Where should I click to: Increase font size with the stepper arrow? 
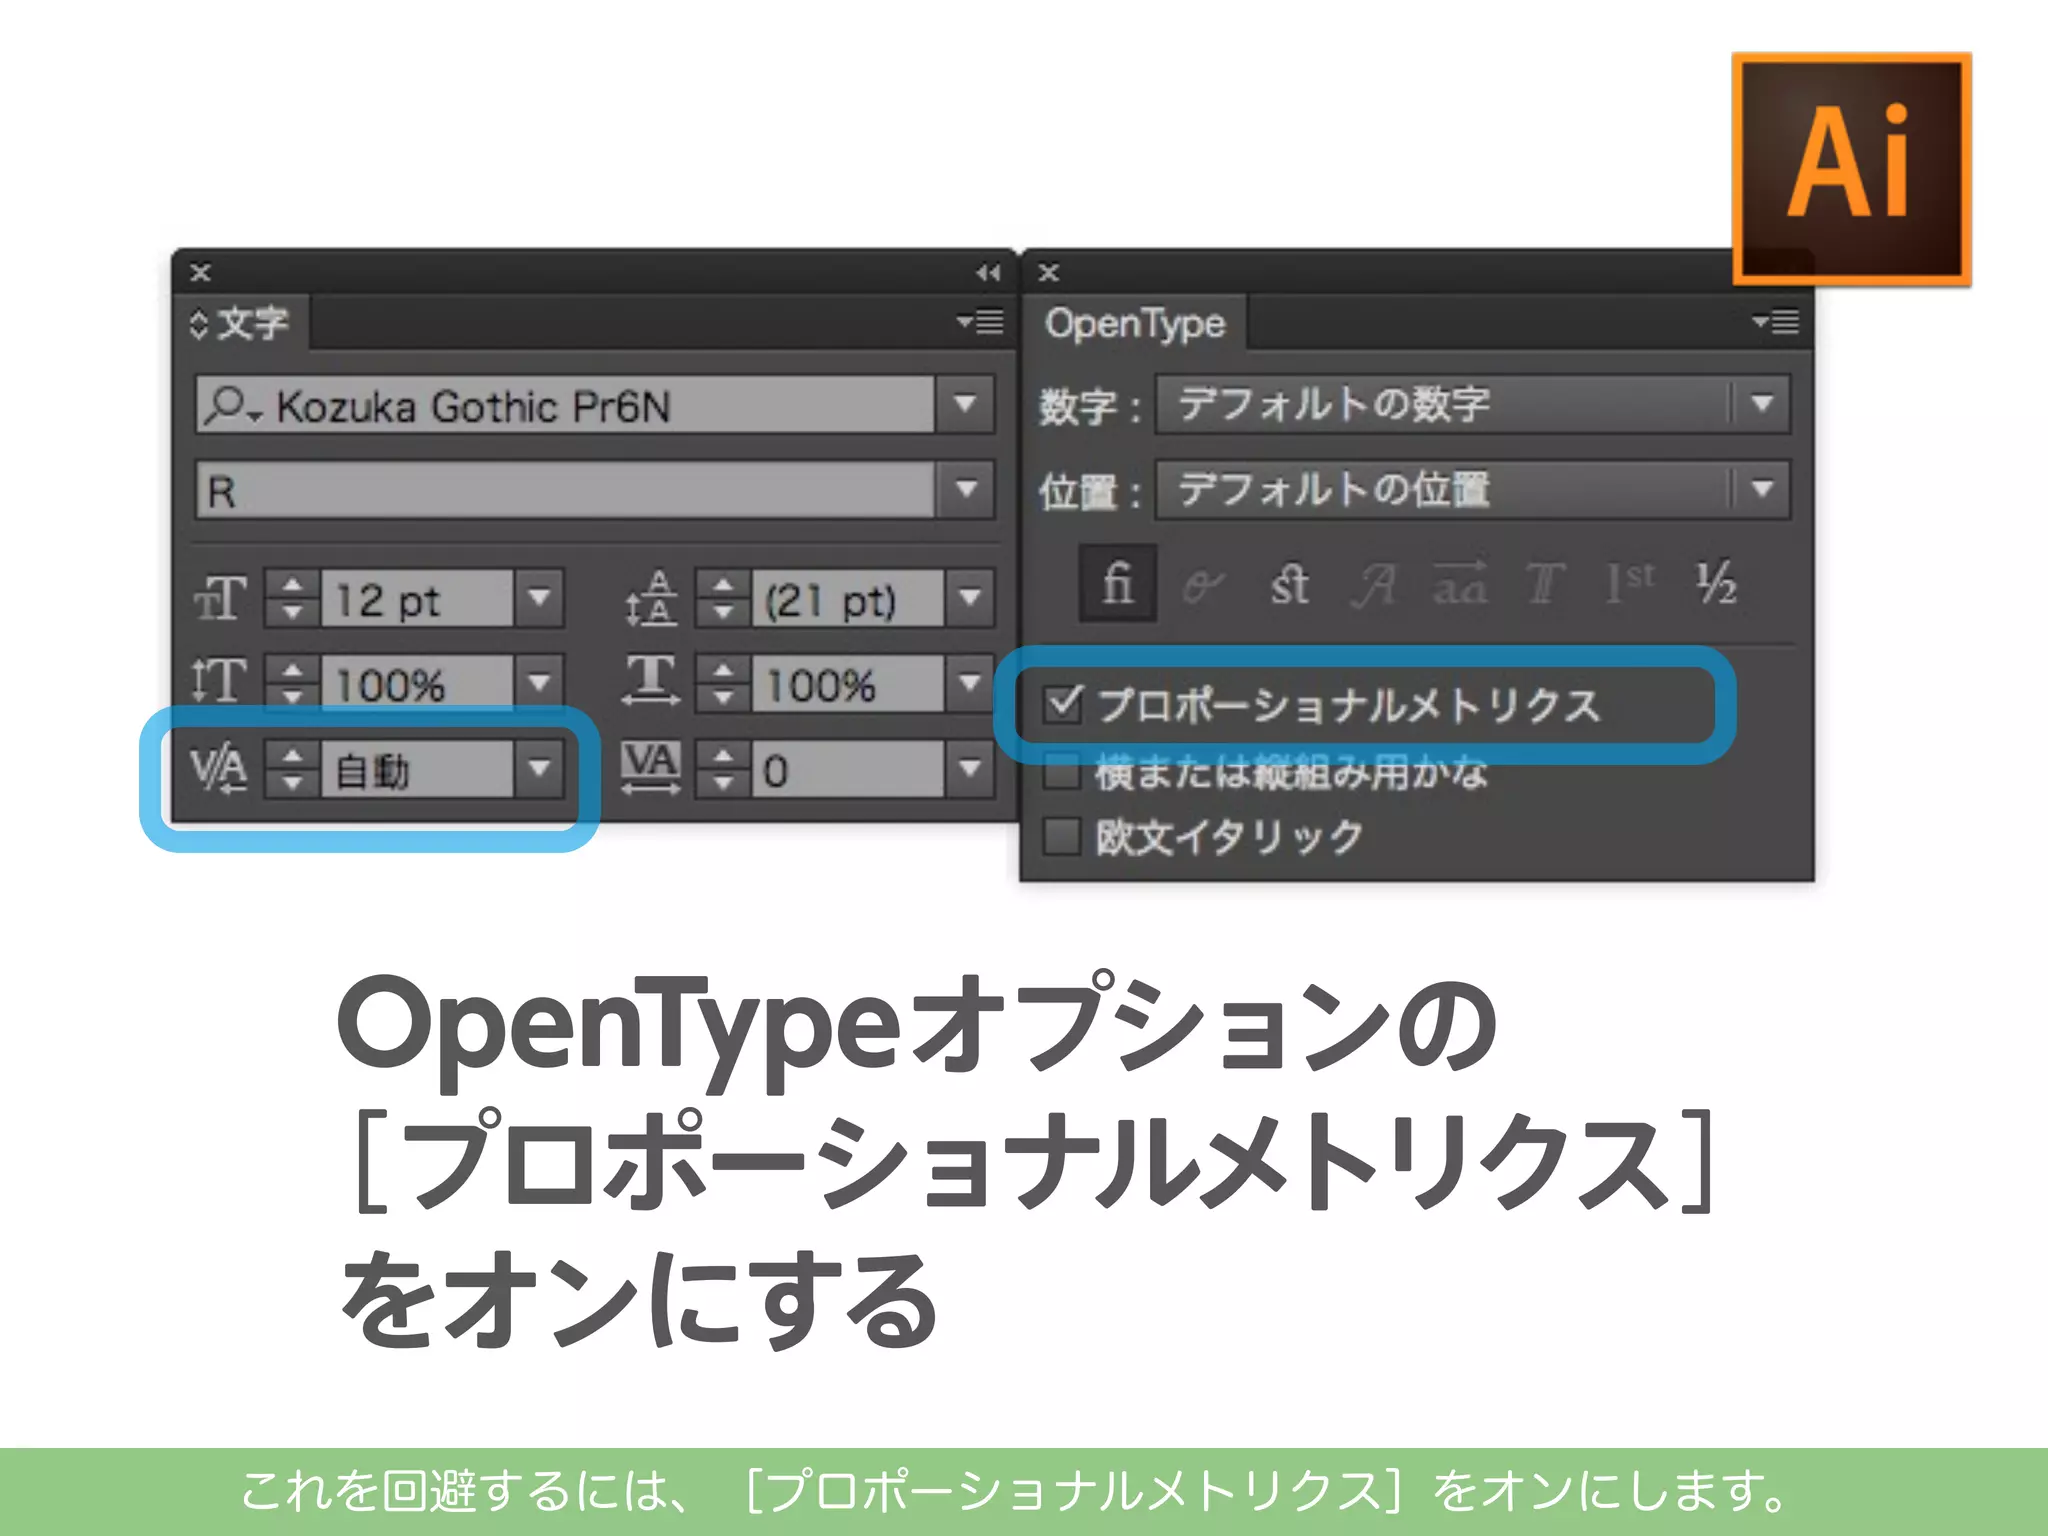click(292, 586)
